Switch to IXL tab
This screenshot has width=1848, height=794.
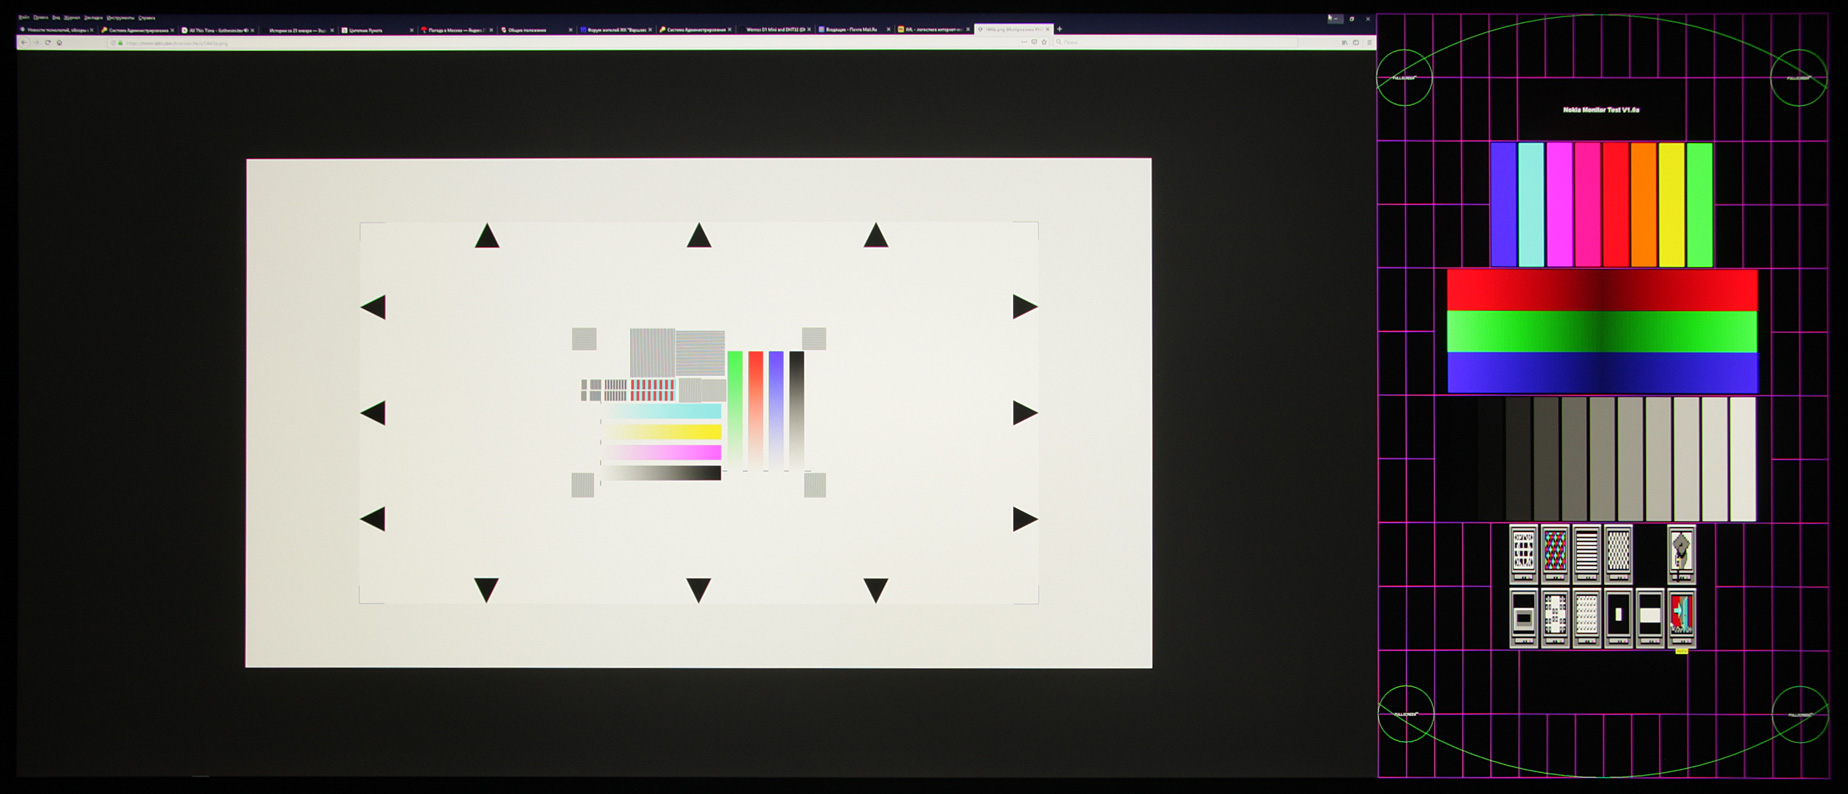[x=932, y=29]
